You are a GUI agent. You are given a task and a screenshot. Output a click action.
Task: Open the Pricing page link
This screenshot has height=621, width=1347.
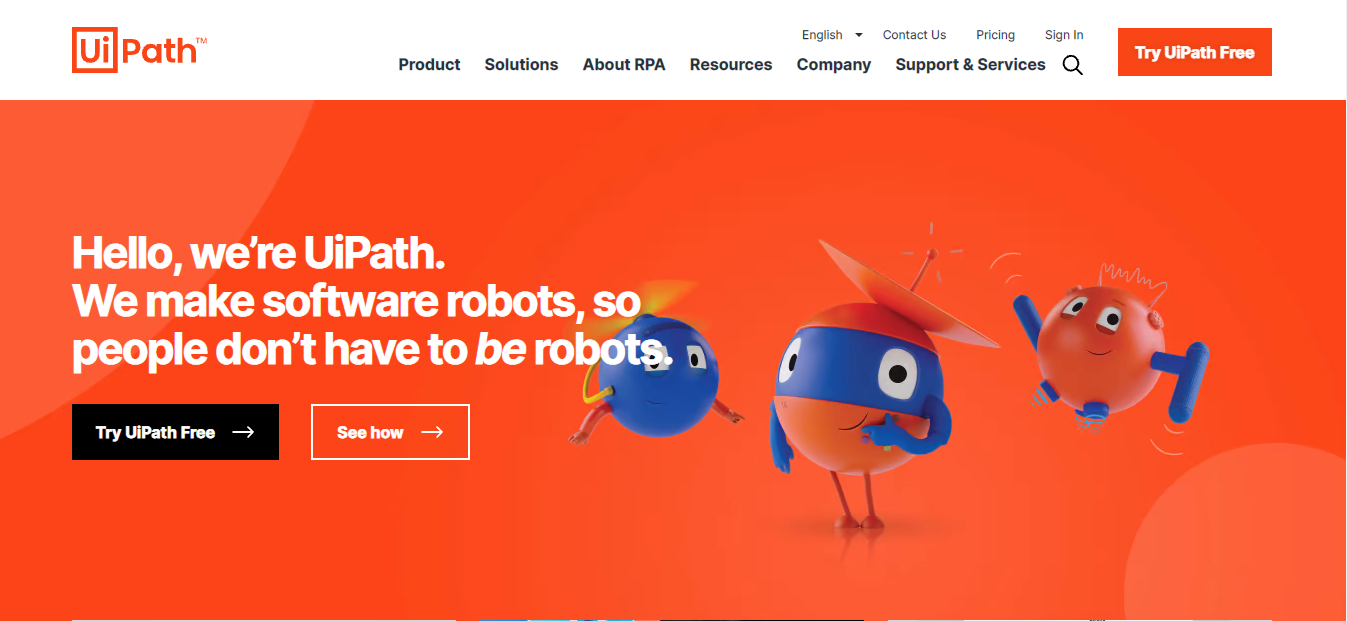point(995,35)
